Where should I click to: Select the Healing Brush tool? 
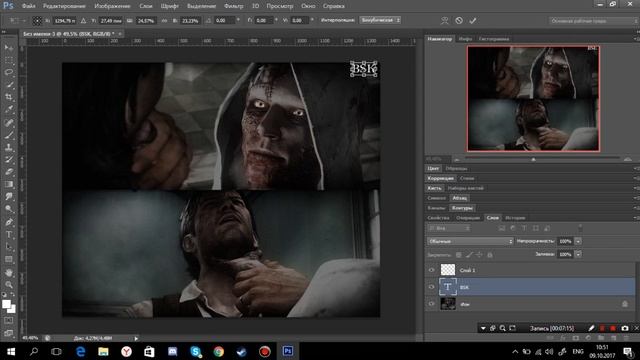(x=9, y=122)
